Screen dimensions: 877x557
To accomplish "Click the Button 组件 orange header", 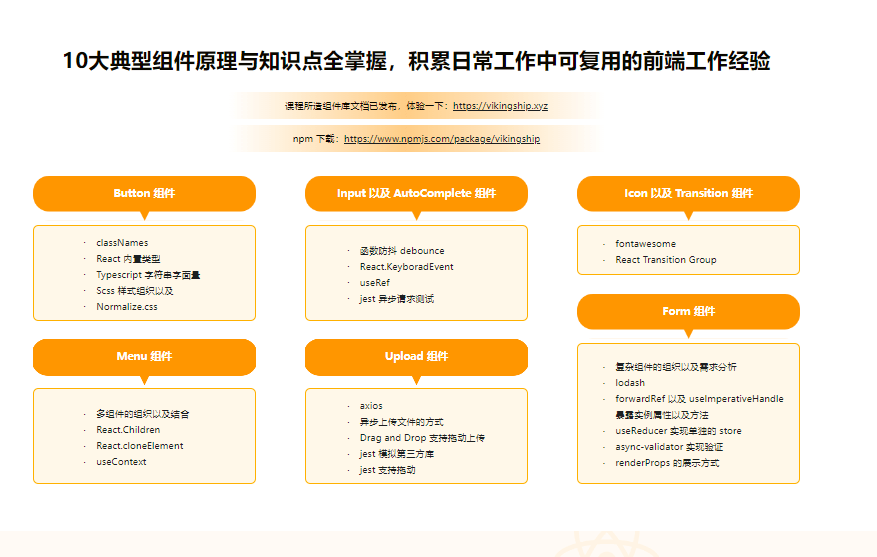I will [144, 193].
